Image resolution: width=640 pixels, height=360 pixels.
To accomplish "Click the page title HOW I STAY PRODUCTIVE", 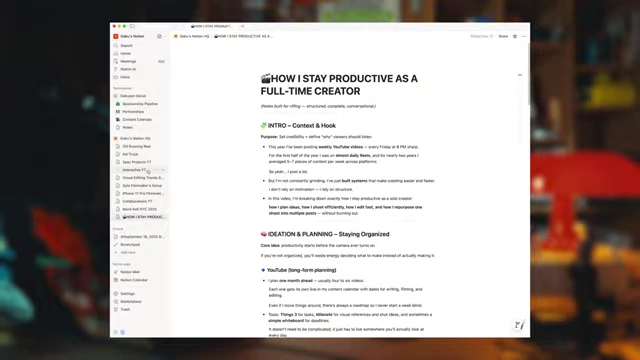I will coord(339,84).
